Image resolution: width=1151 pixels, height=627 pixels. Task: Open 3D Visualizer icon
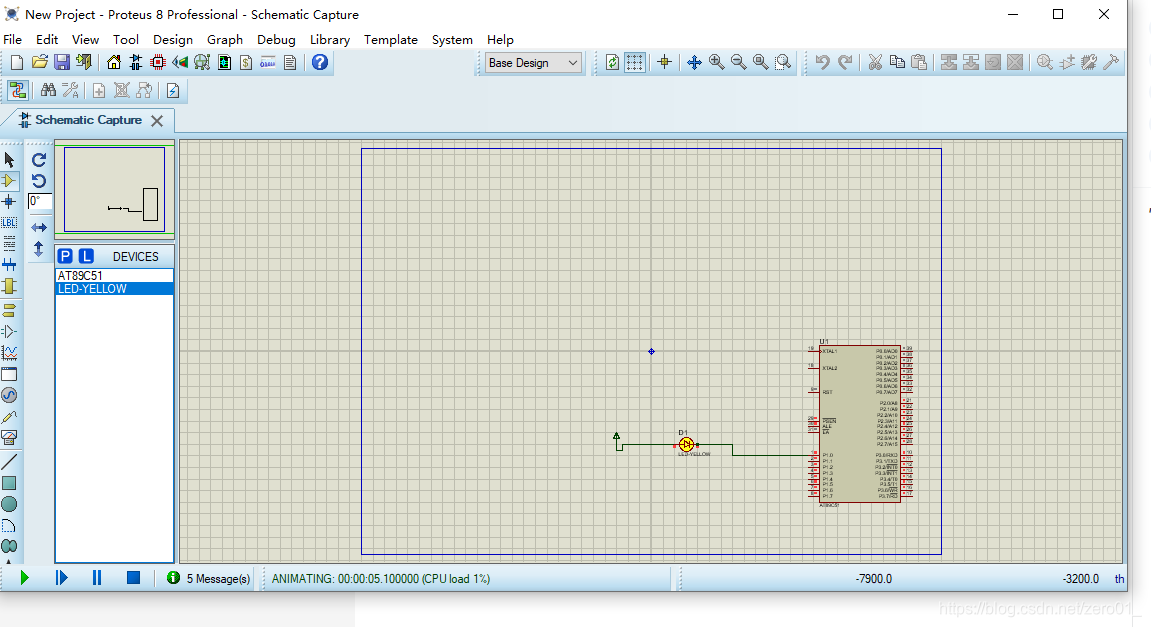tap(180, 62)
